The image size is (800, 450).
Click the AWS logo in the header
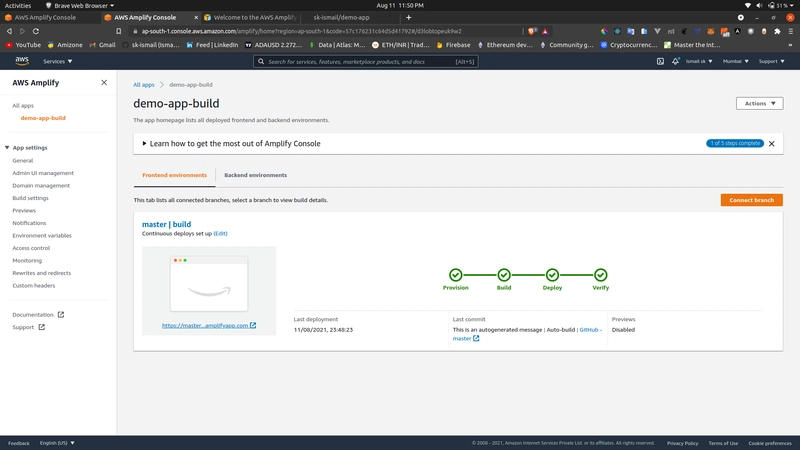tap(21, 61)
